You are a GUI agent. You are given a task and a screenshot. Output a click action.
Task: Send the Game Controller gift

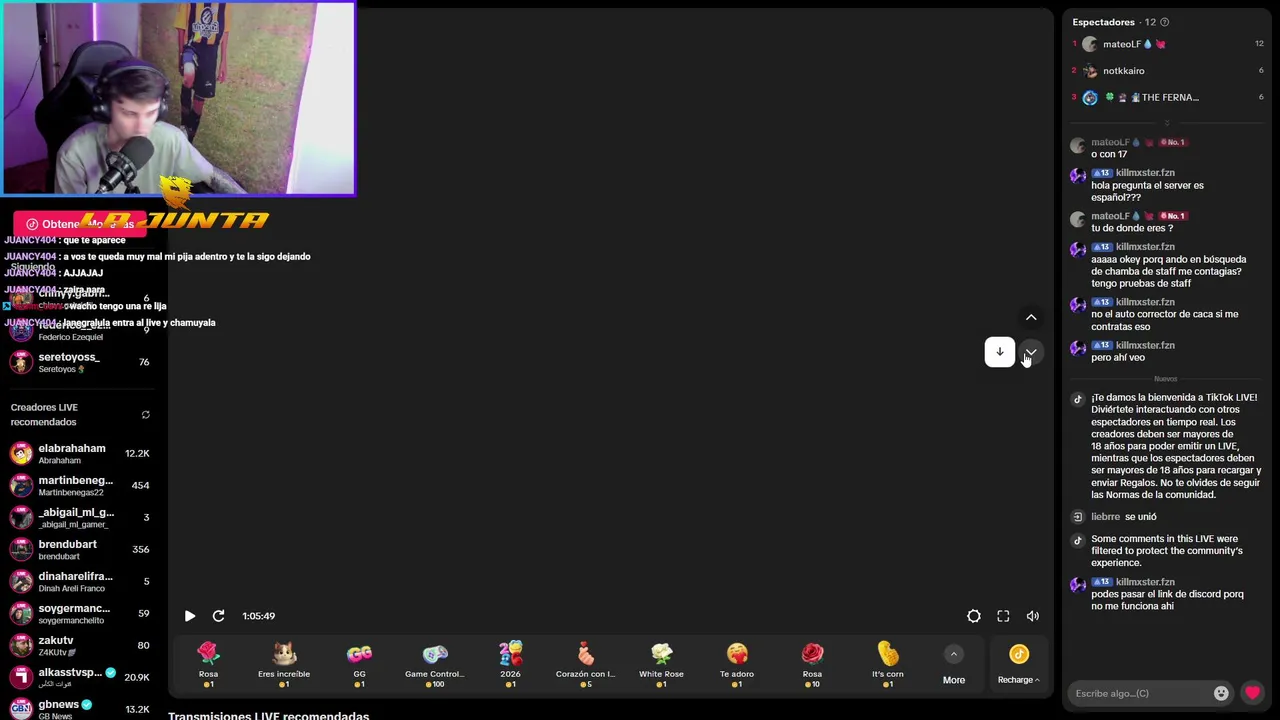click(x=435, y=665)
